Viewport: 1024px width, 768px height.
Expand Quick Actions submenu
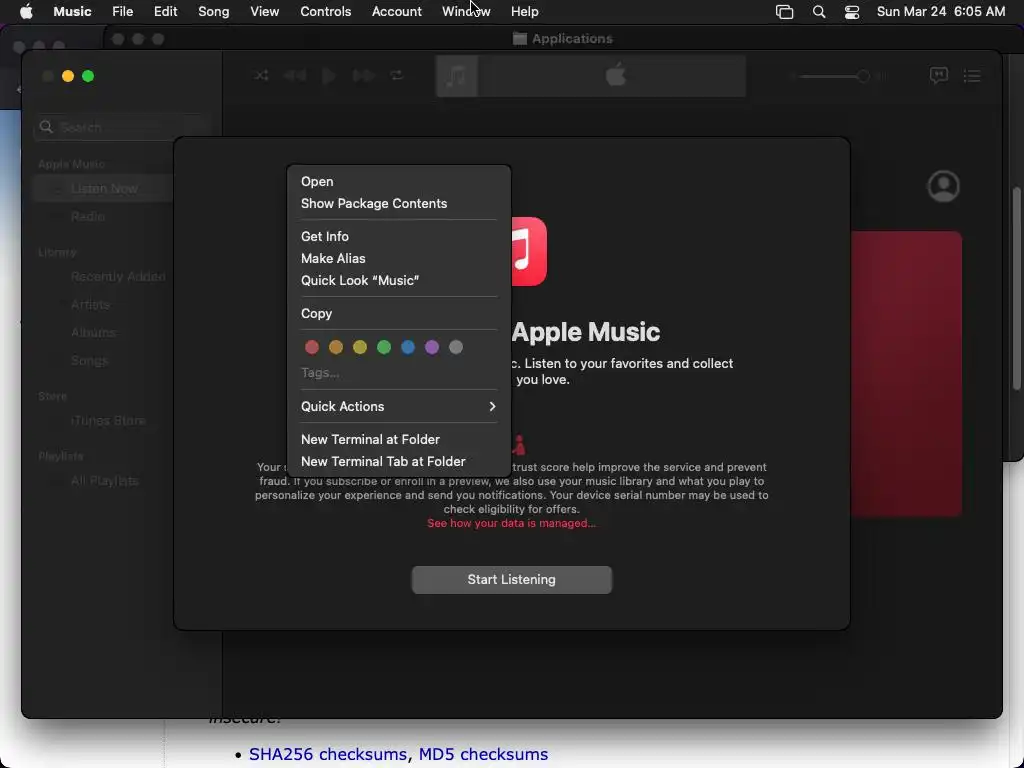click(398, 406)
